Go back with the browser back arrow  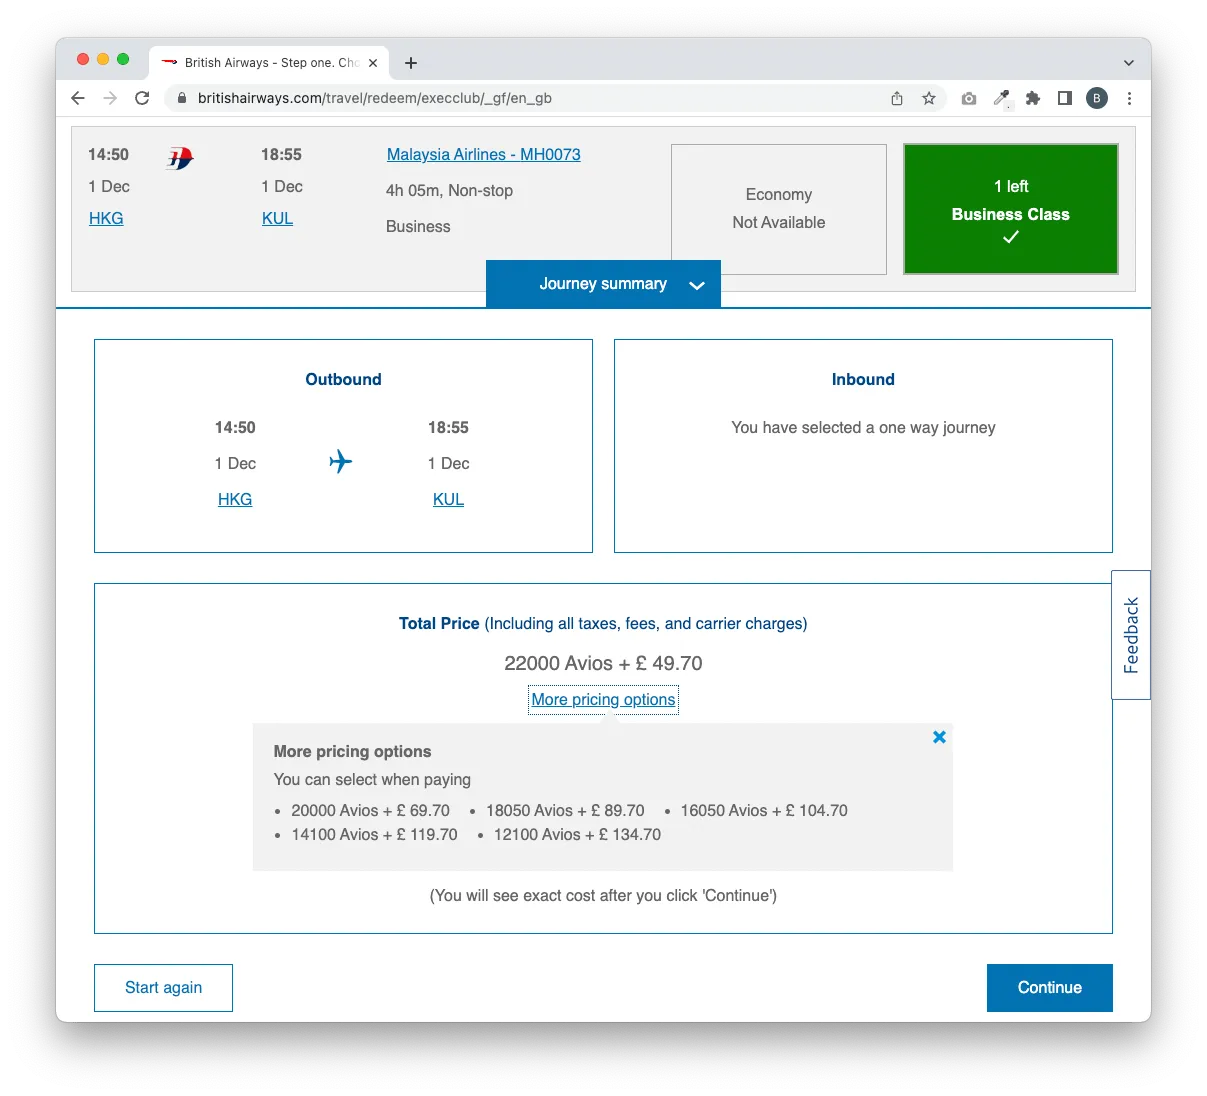[x=78, y=98]
